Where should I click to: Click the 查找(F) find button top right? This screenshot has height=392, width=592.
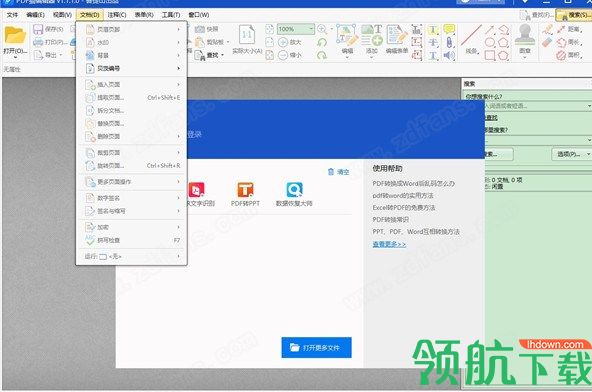pos(537,15)
